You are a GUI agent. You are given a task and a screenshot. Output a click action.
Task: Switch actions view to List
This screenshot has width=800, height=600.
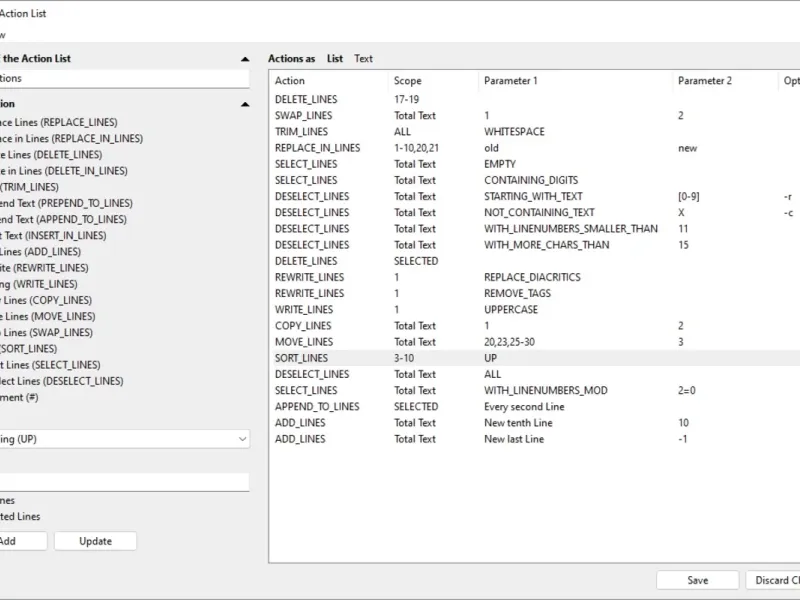pyautogui.click(x=335, y=59)
